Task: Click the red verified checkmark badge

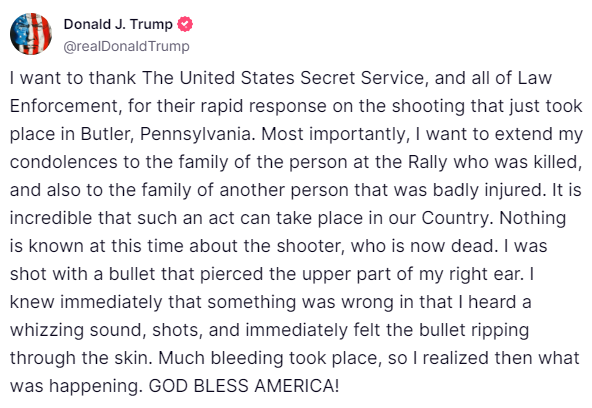Action: [185, 24]
